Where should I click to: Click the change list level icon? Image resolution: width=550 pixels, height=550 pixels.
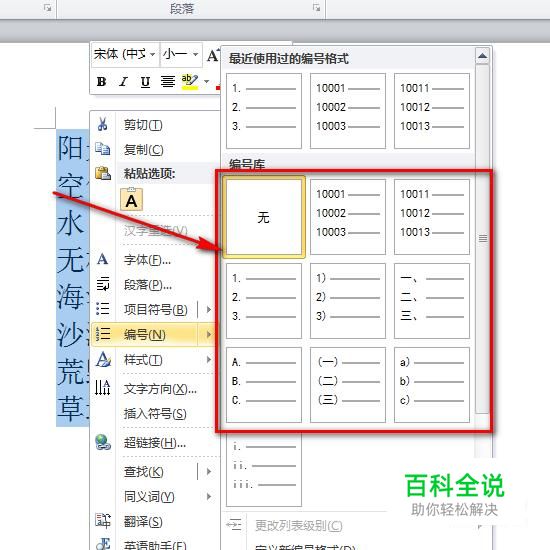pyautogui.click(x=234, y=524)
